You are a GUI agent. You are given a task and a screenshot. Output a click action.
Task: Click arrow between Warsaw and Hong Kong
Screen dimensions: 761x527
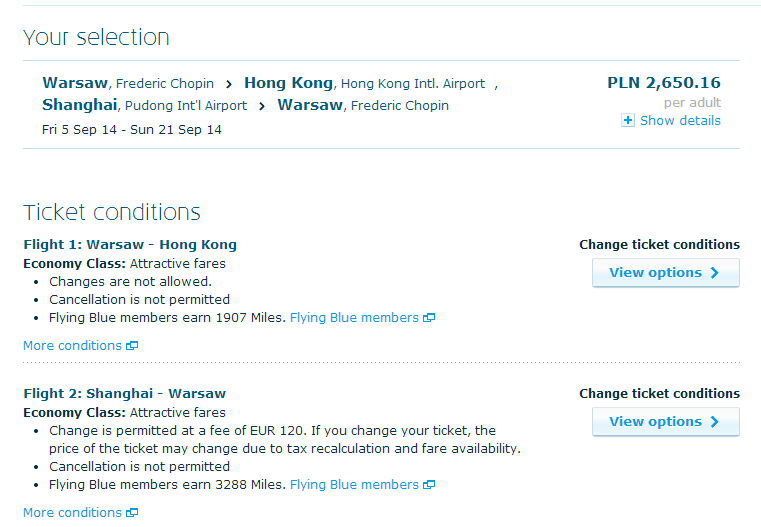(229, 84)
